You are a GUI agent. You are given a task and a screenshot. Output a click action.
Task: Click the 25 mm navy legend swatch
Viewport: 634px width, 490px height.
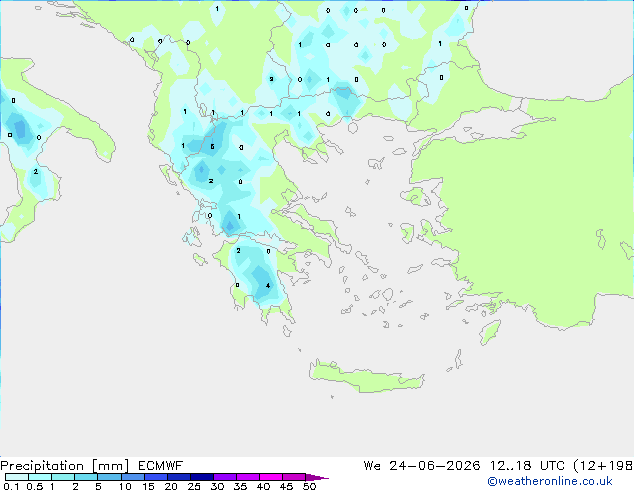pyautogui.click(x=202, y=477)
